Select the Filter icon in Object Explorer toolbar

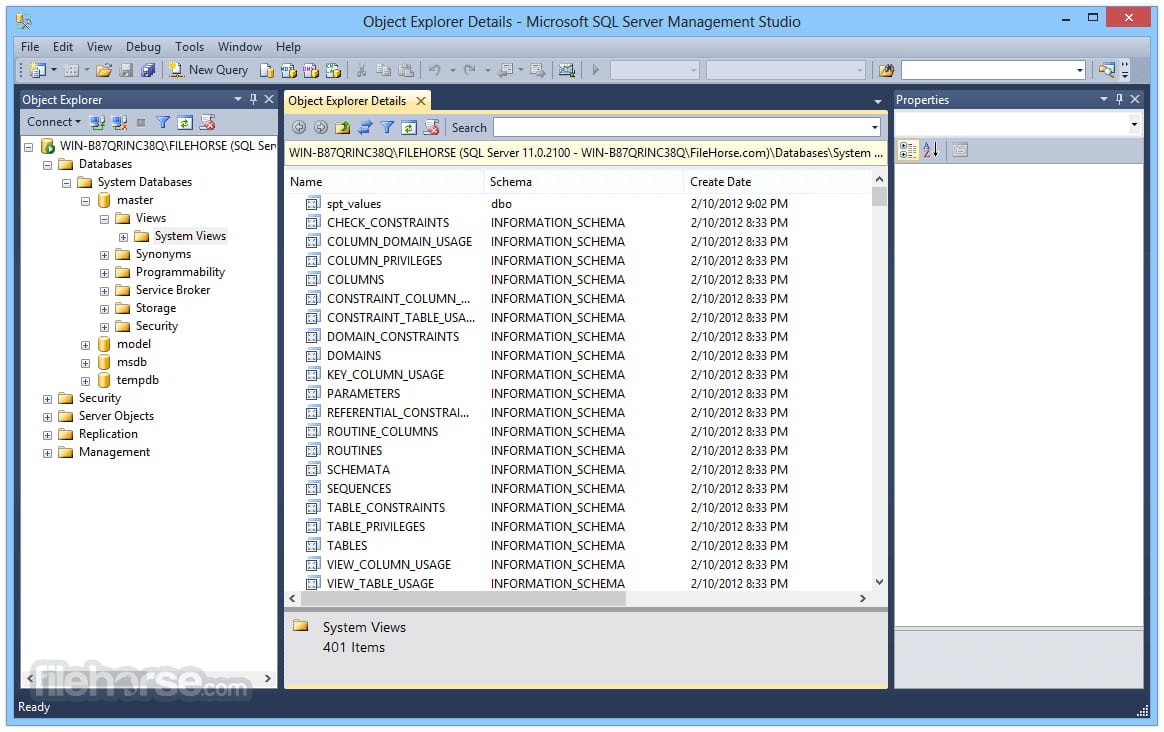click(163, 122)
